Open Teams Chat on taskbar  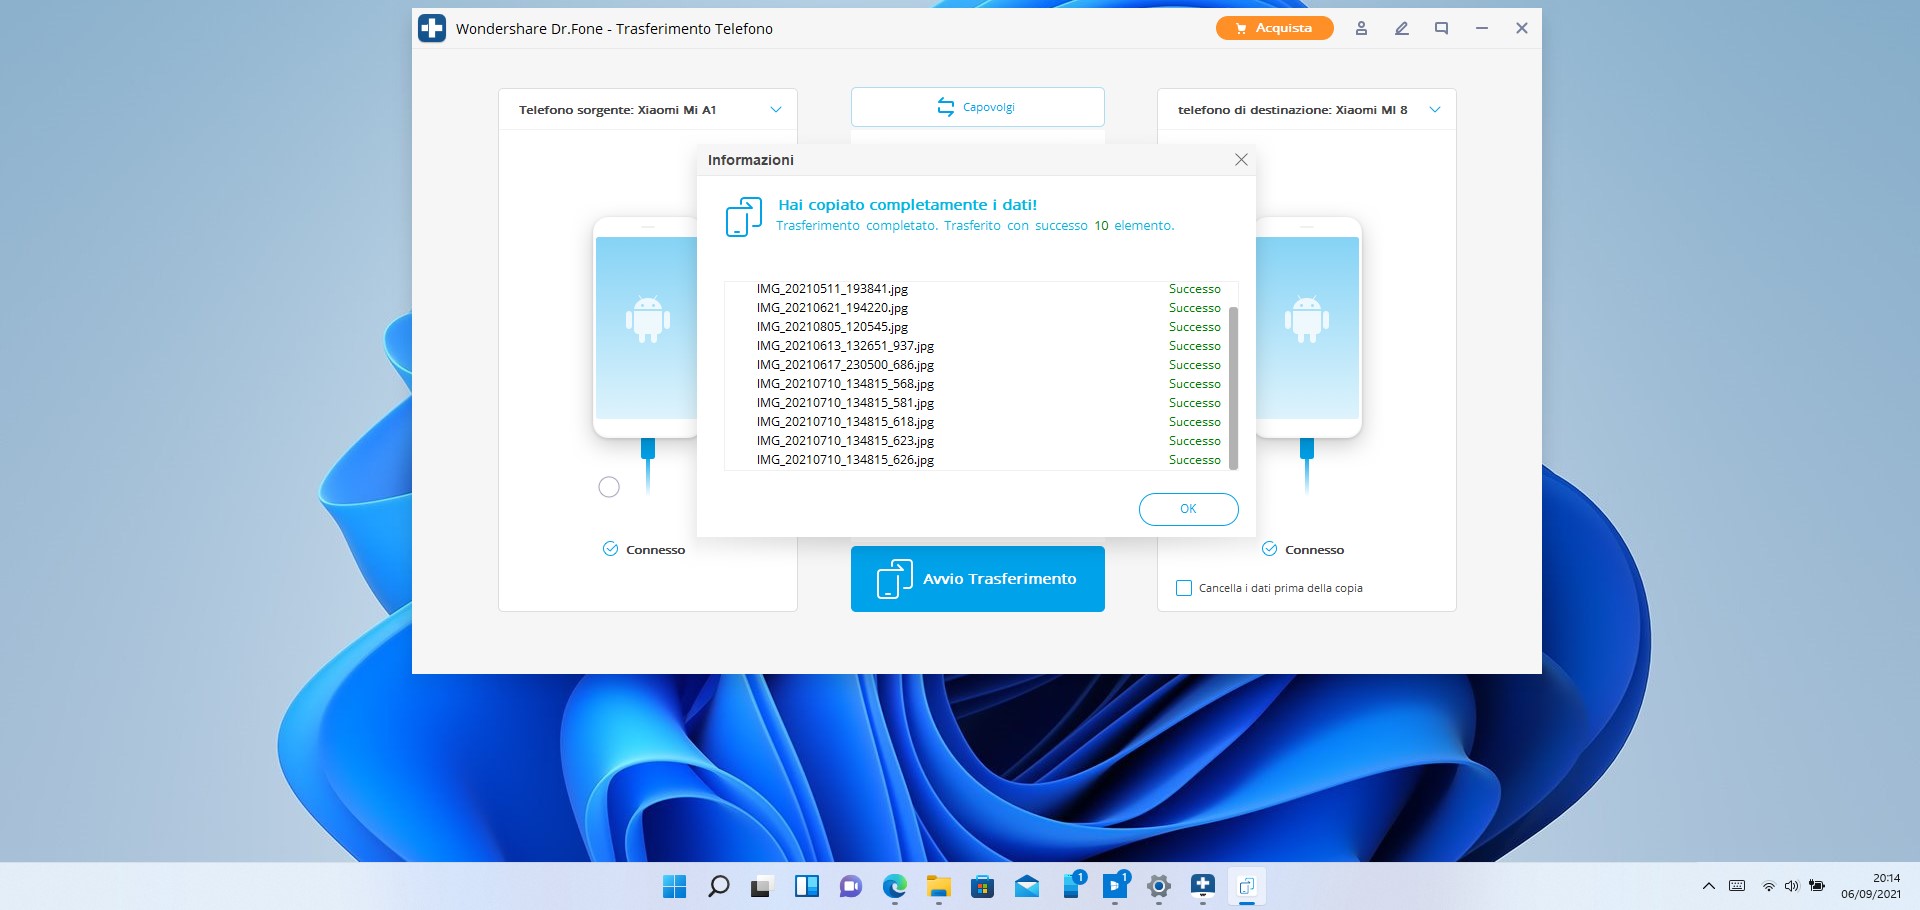pyautogui.click(x=851, y=886)
